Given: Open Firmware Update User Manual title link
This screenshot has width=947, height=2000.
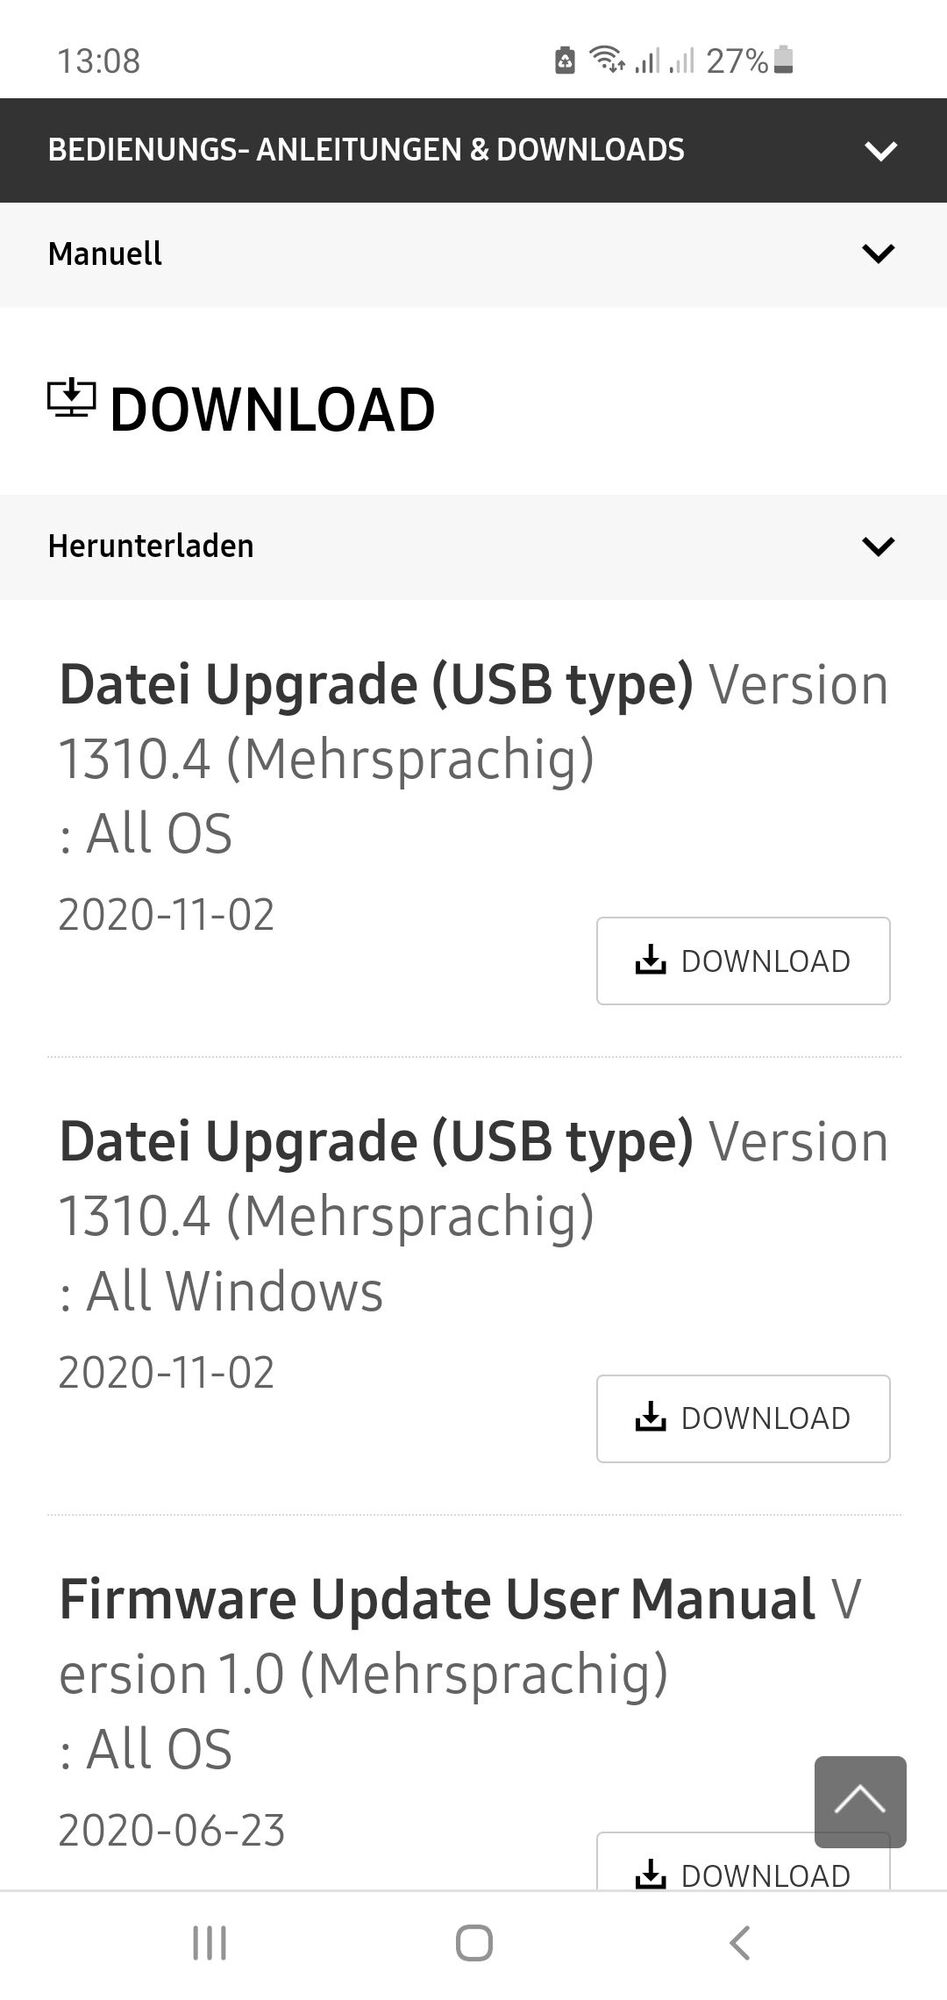Looking at the screenshot, I should tap(437, 1600).
